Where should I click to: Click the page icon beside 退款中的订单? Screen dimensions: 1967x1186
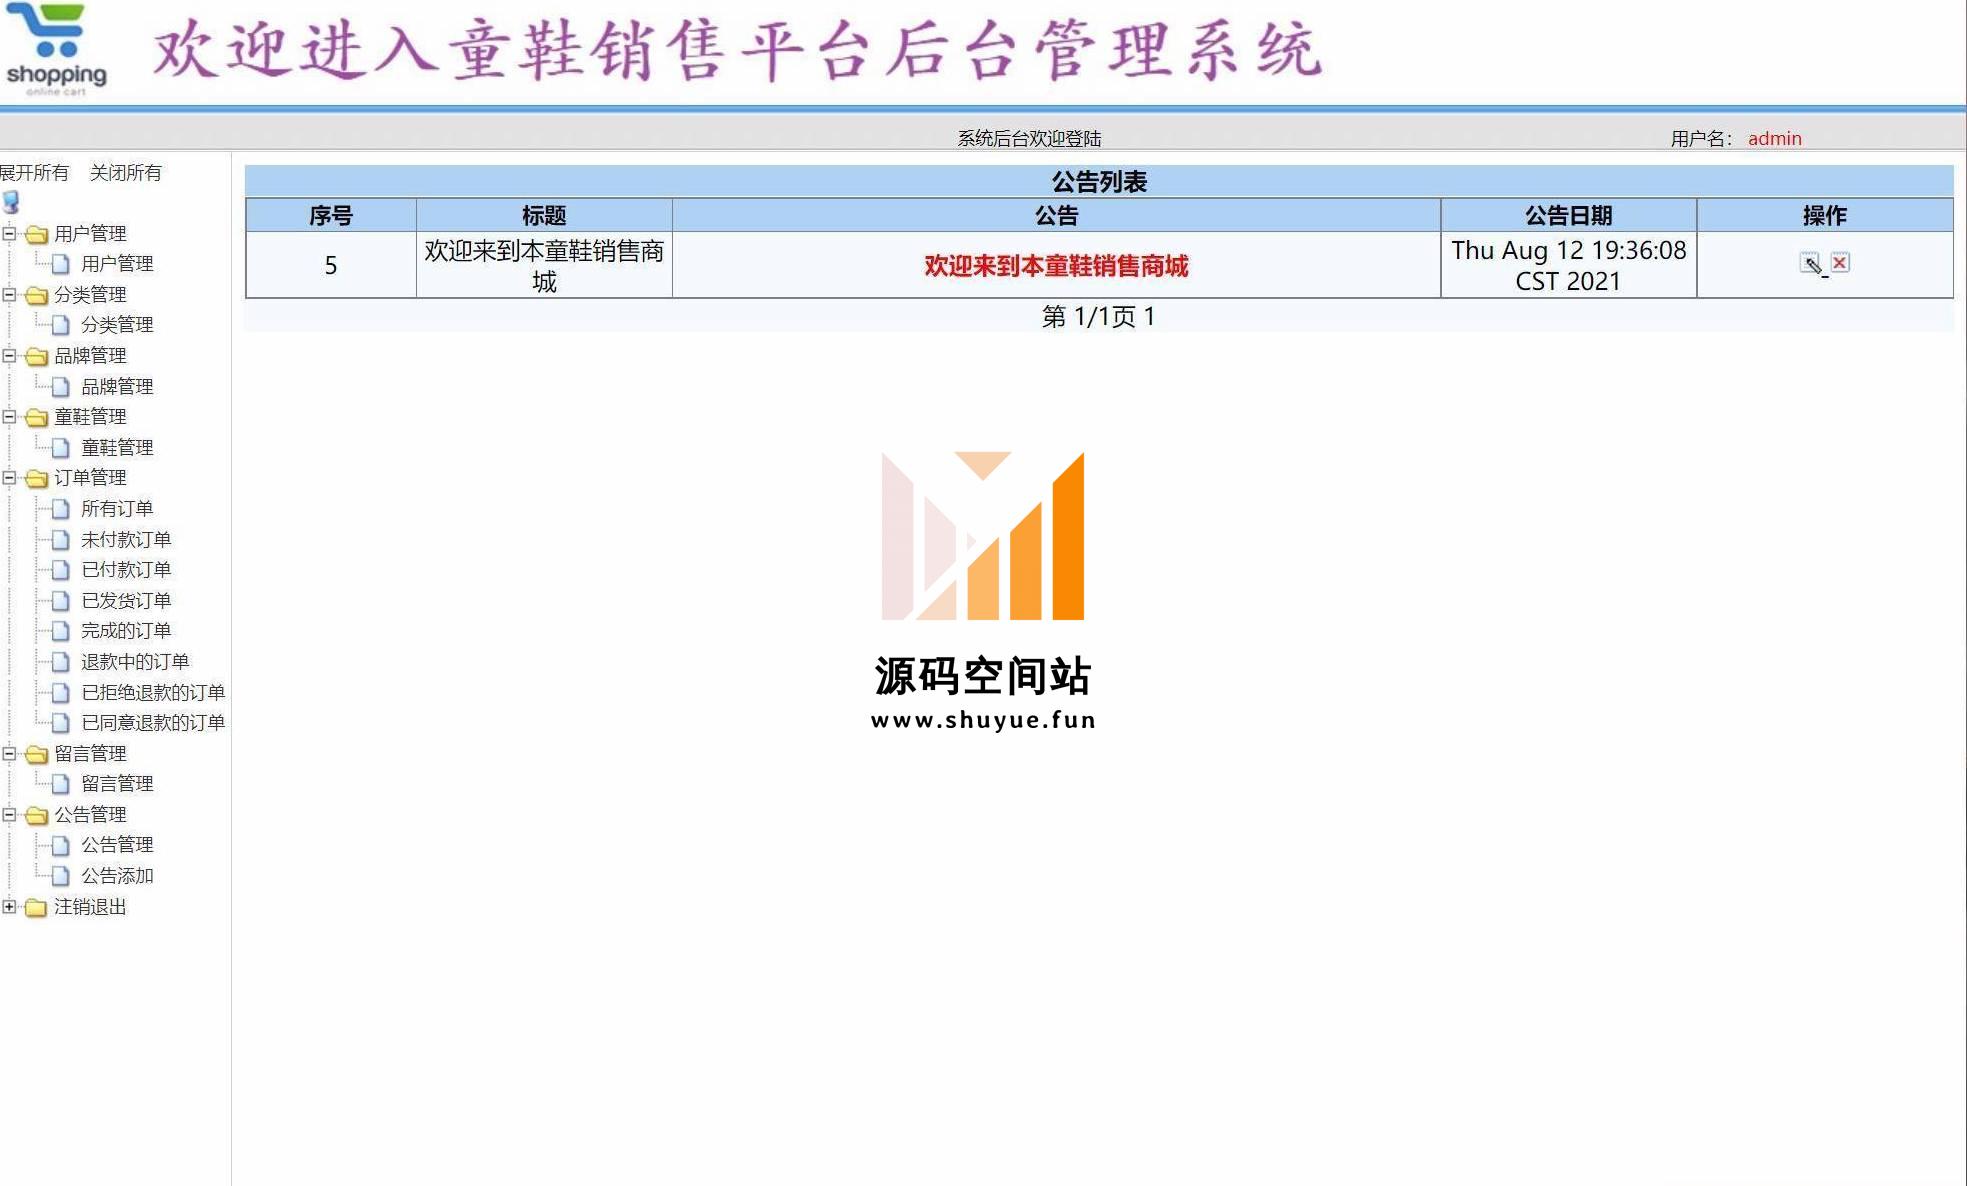(61, 662)
